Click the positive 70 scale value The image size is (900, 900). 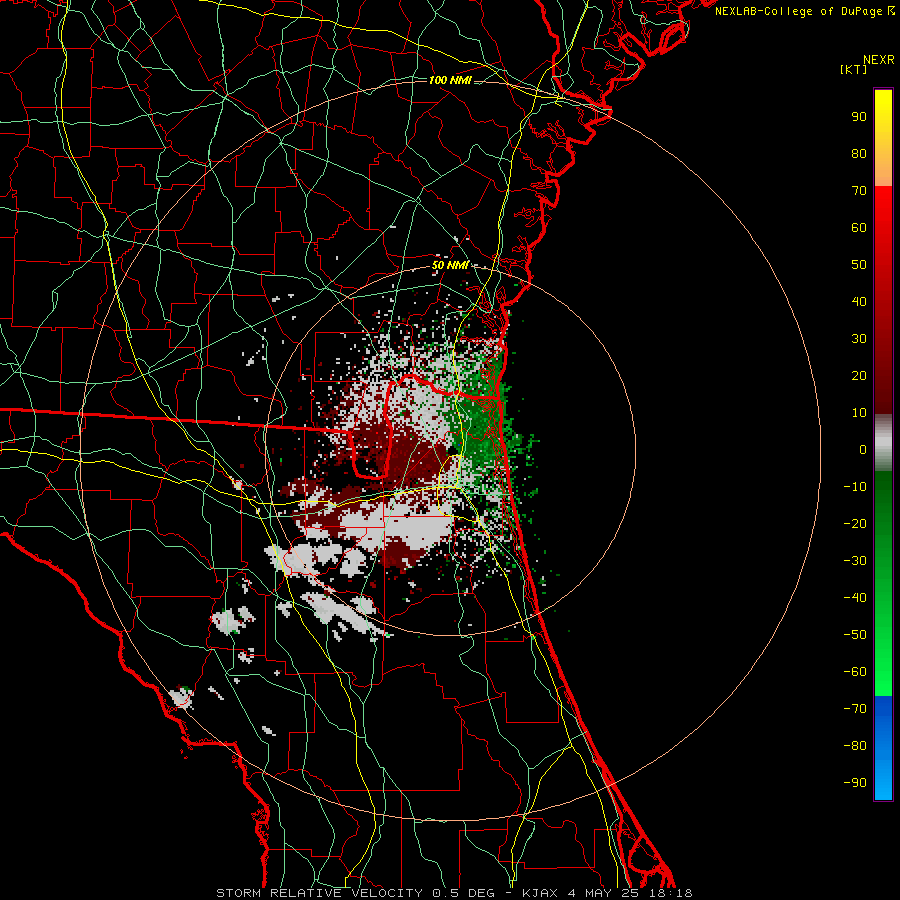pyautogui.click(x=859, y=191)
